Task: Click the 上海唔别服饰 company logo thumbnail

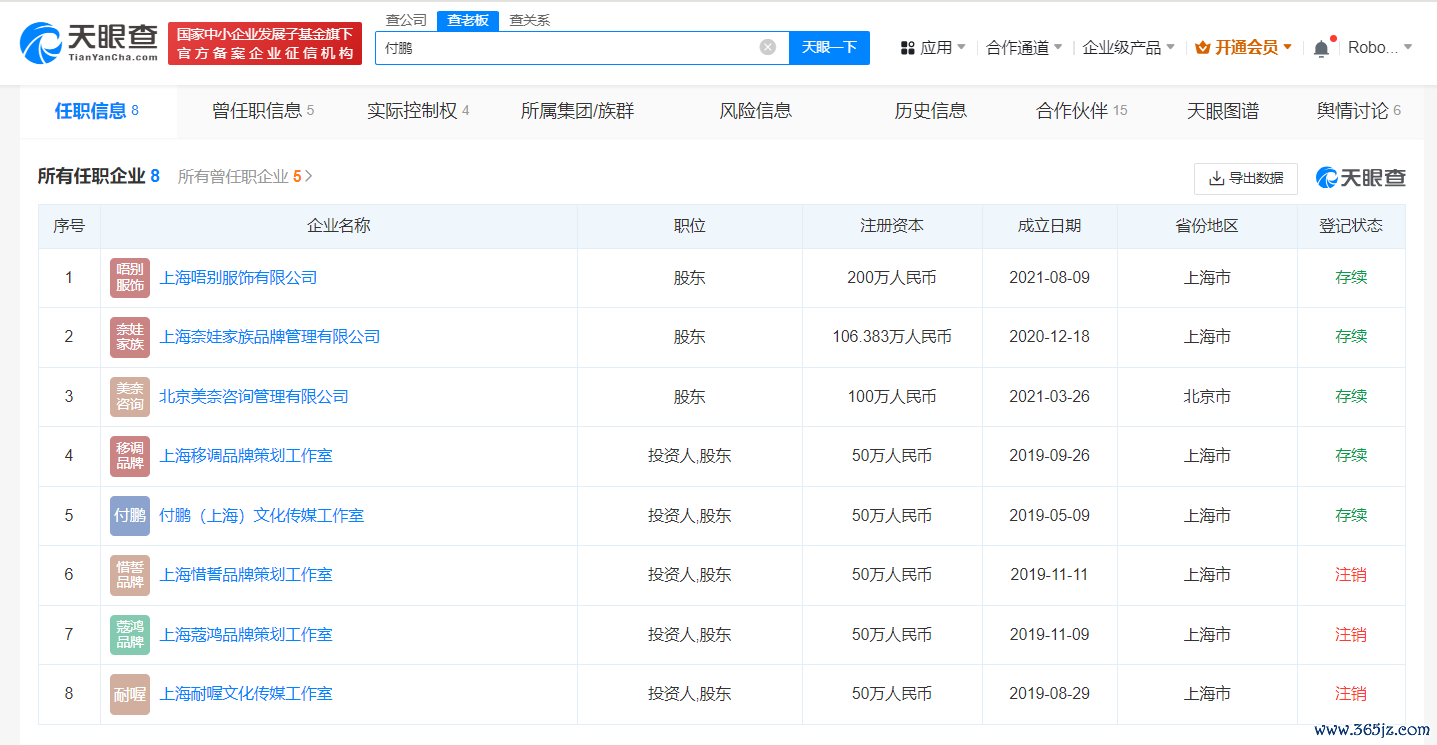Action: pos(130,277)
